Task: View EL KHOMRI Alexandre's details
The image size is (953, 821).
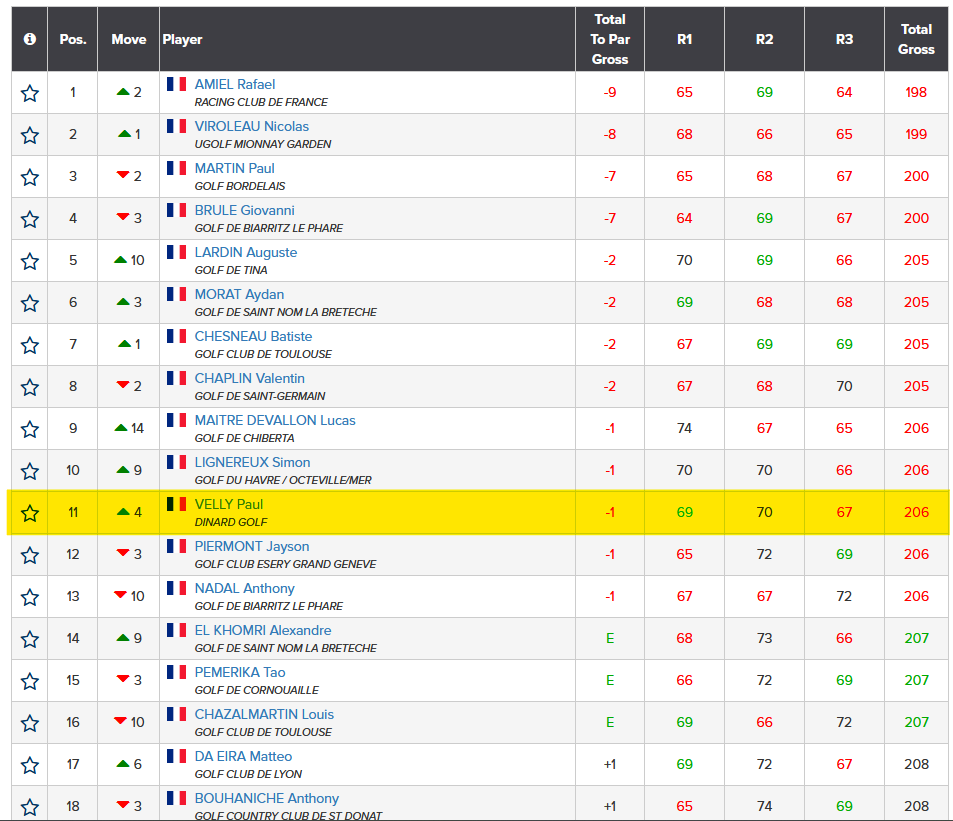Action: coord(263,631)
